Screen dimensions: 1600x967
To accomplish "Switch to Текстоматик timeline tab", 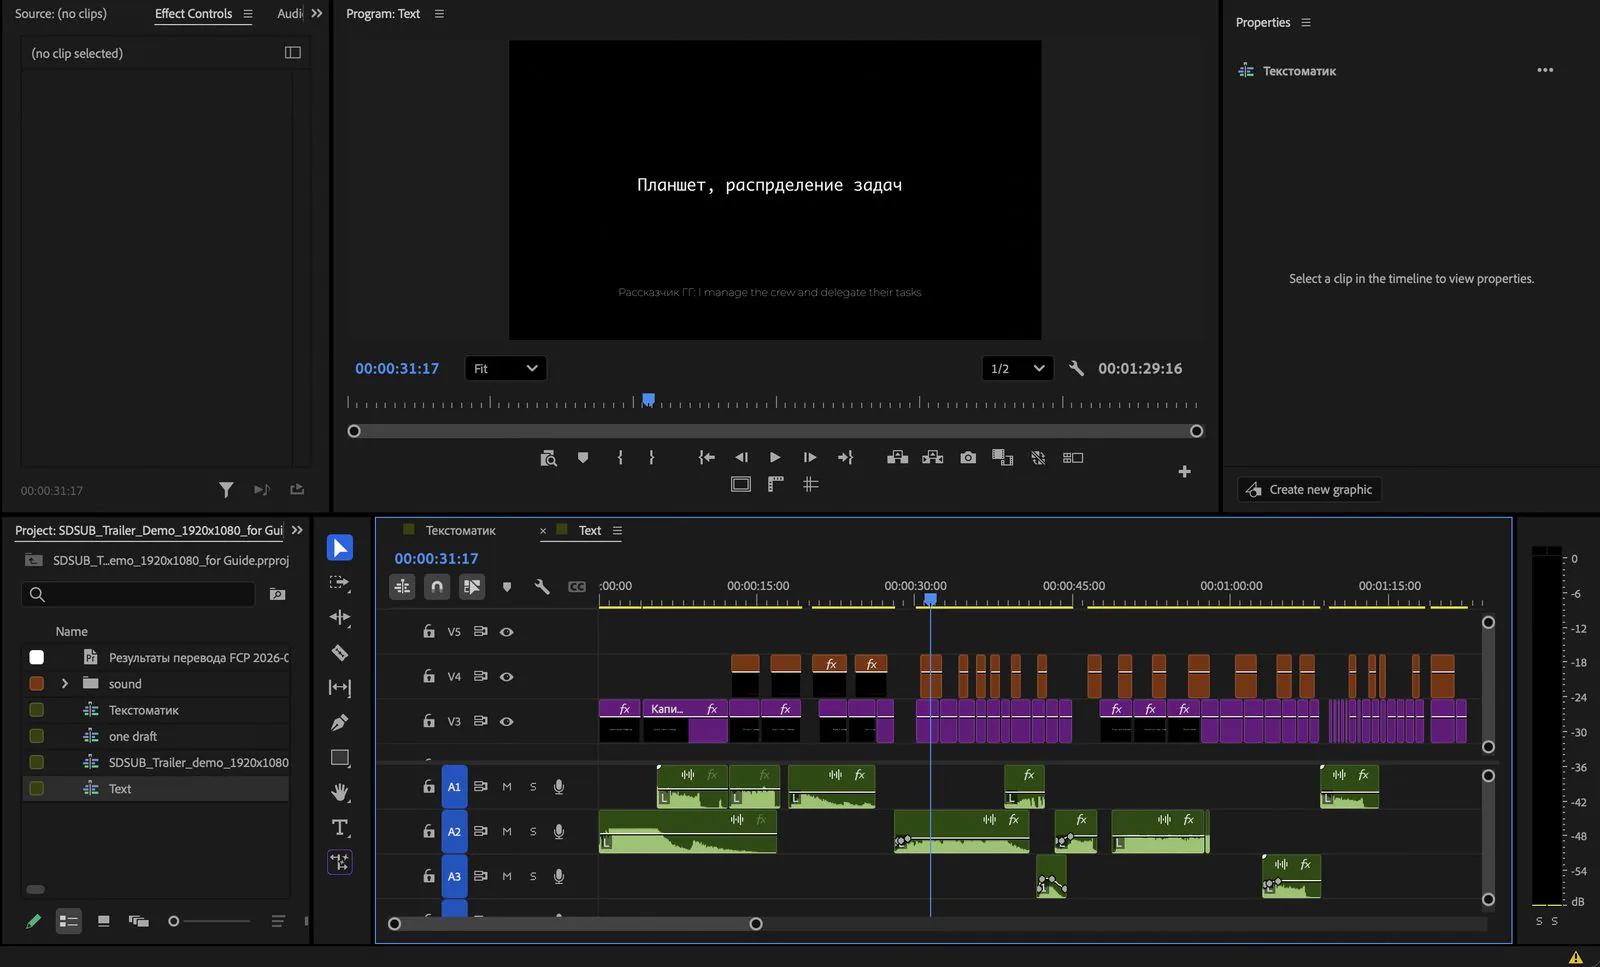I will click(460, 531).
